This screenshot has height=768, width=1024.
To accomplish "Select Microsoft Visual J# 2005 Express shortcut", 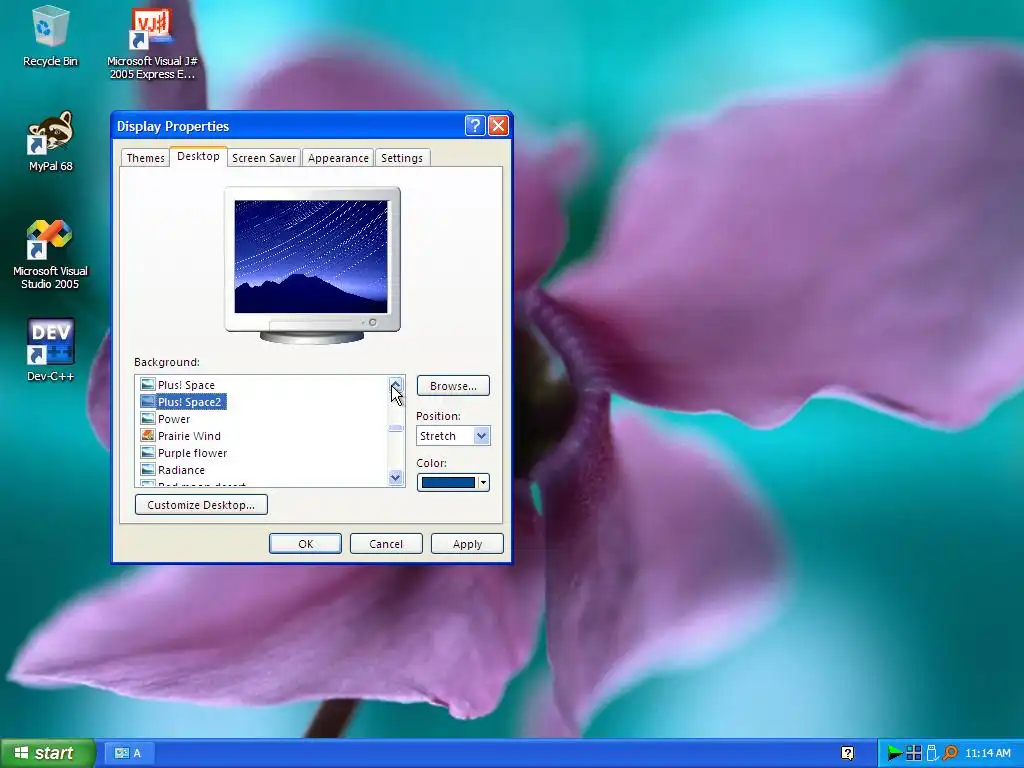I will 152,43.
